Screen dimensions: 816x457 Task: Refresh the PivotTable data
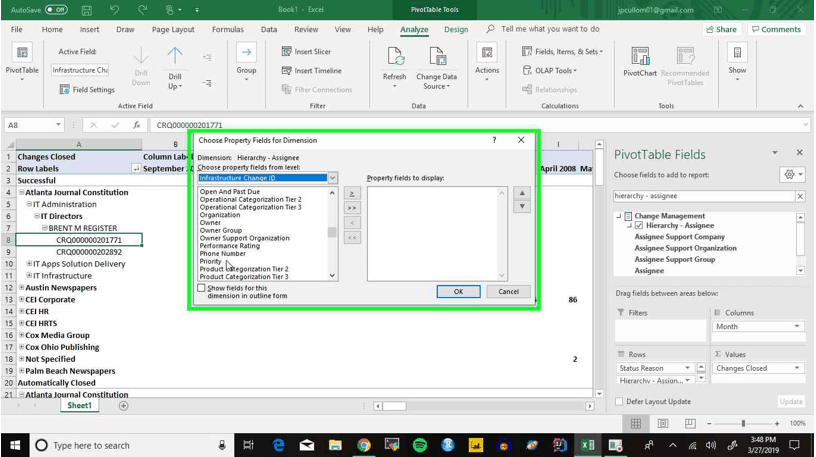(394, 65)
